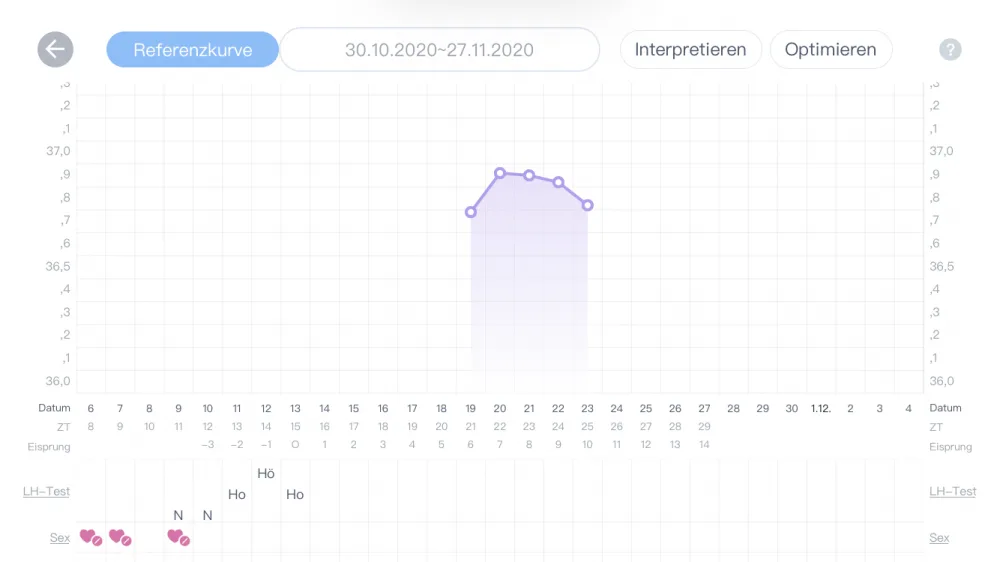Screen dimensions: 1000x562
Task: Click the temperature point on date 22
Action: (559, 182)
